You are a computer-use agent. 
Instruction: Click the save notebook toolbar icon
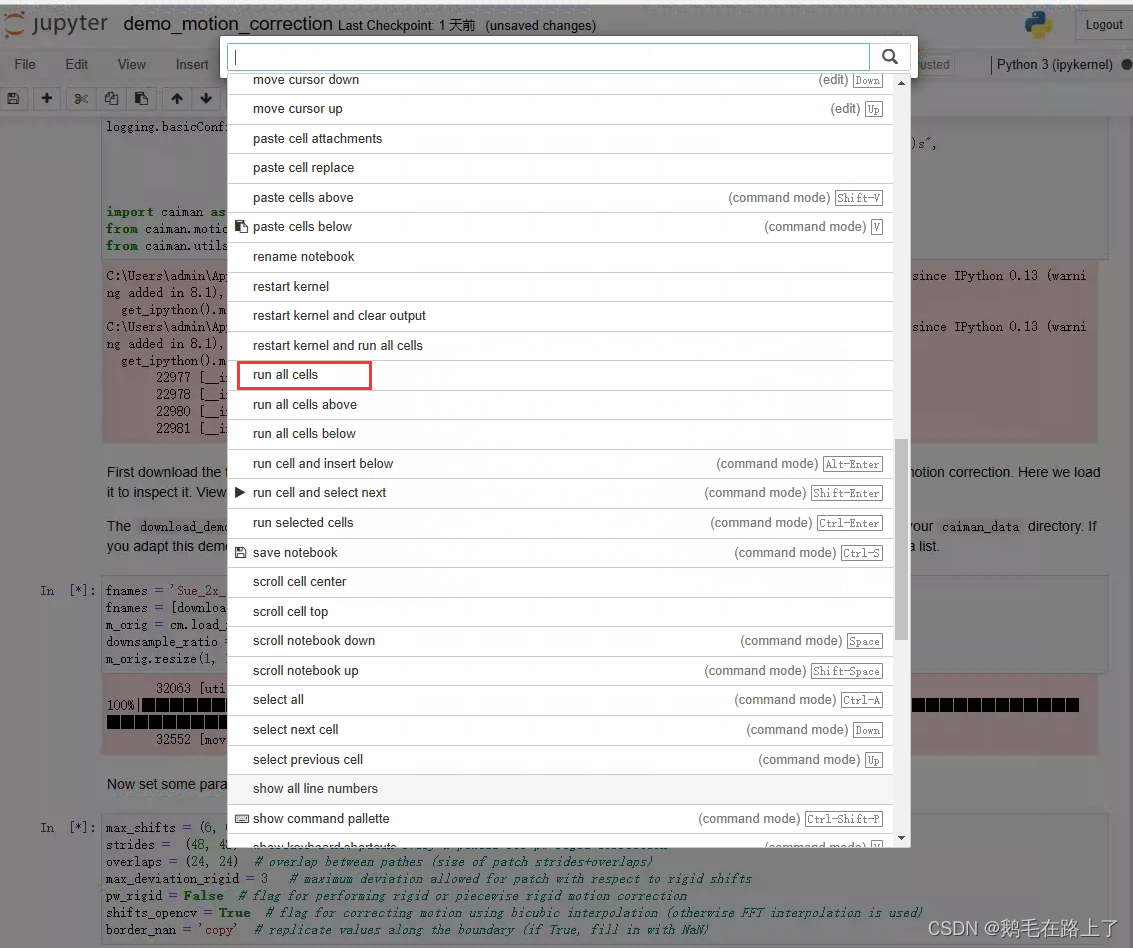(x=13, y=98)
